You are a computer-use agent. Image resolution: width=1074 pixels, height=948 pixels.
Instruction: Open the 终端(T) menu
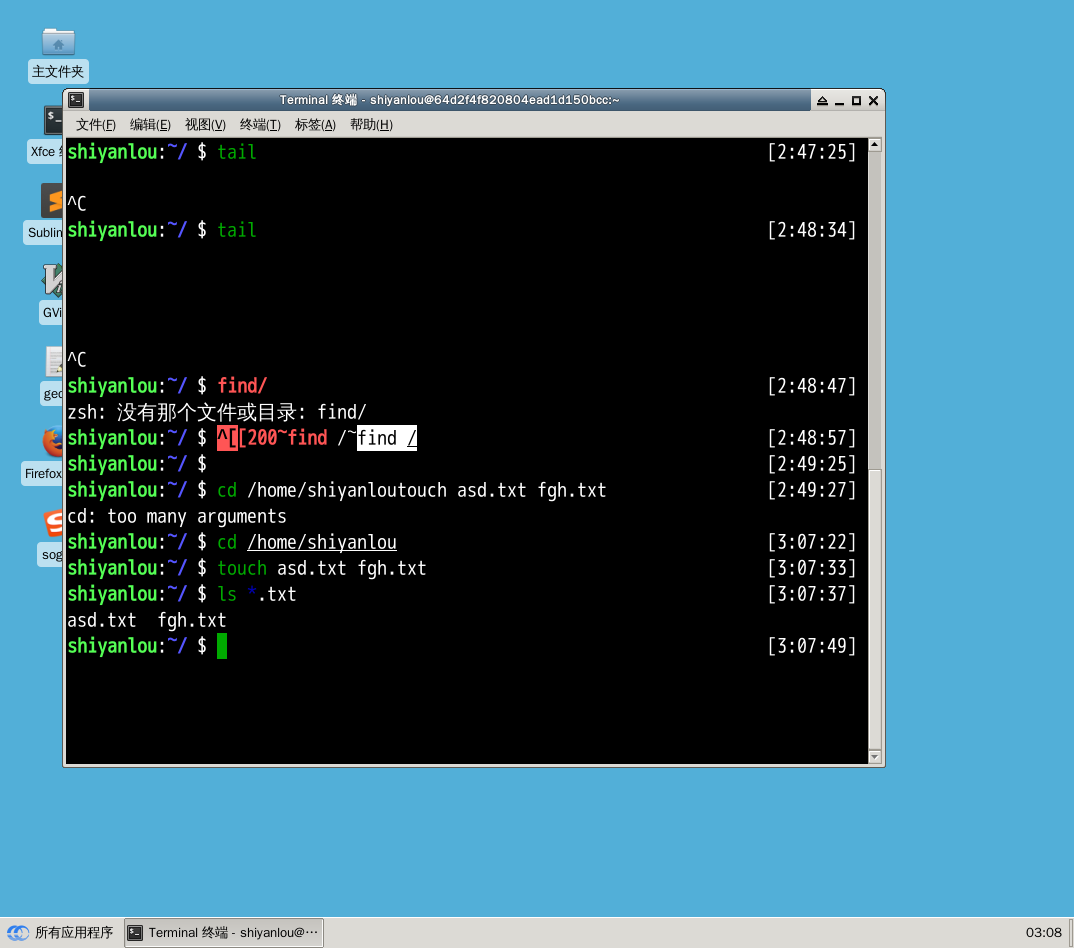click(x=260, y=125)
